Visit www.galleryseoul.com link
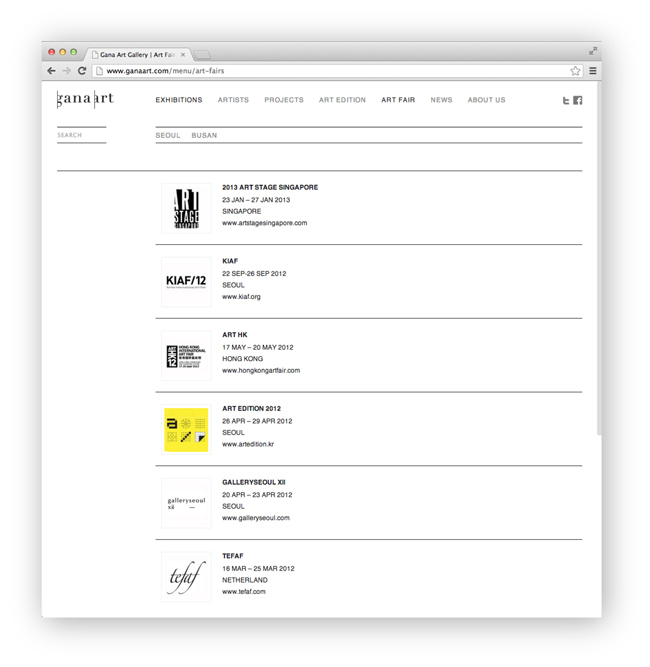Viewport: 650px width, 667px height. tap(256, 518)
